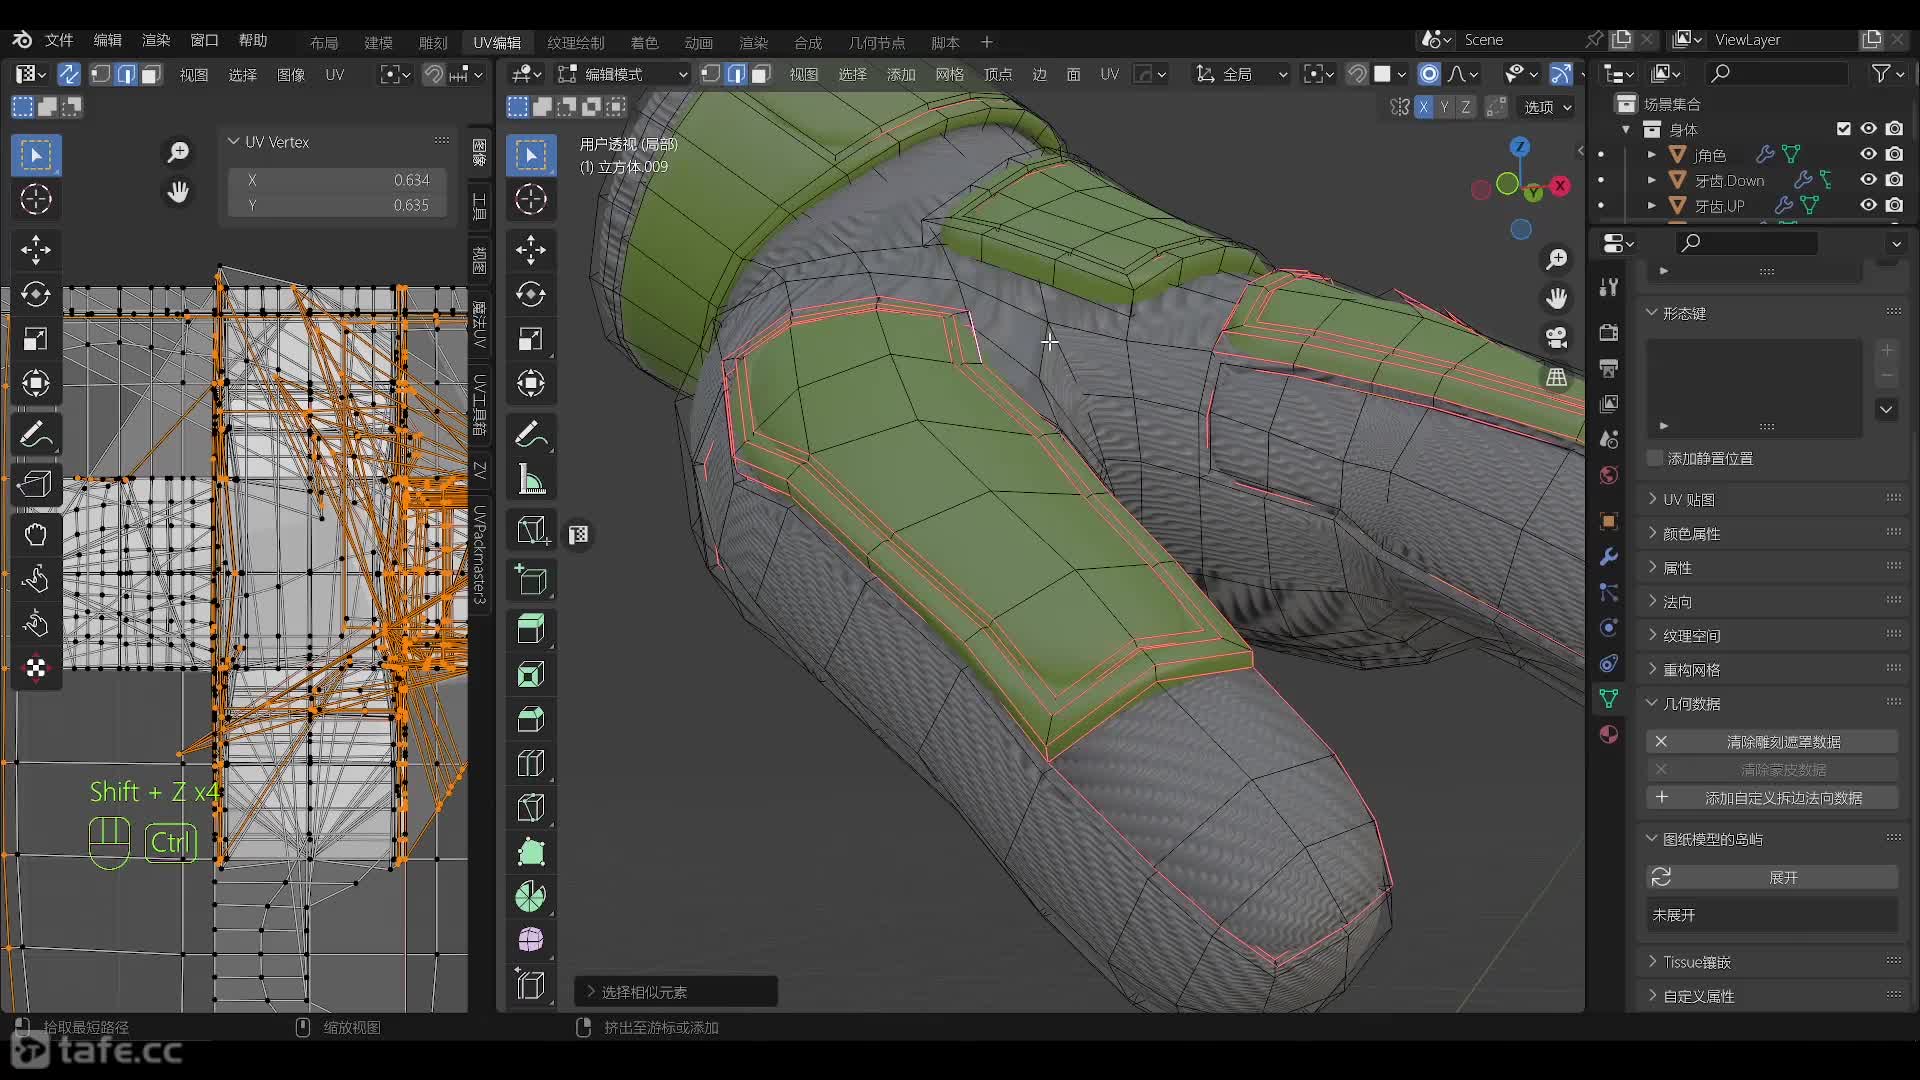Select the Knife tool

pos(531,807)
